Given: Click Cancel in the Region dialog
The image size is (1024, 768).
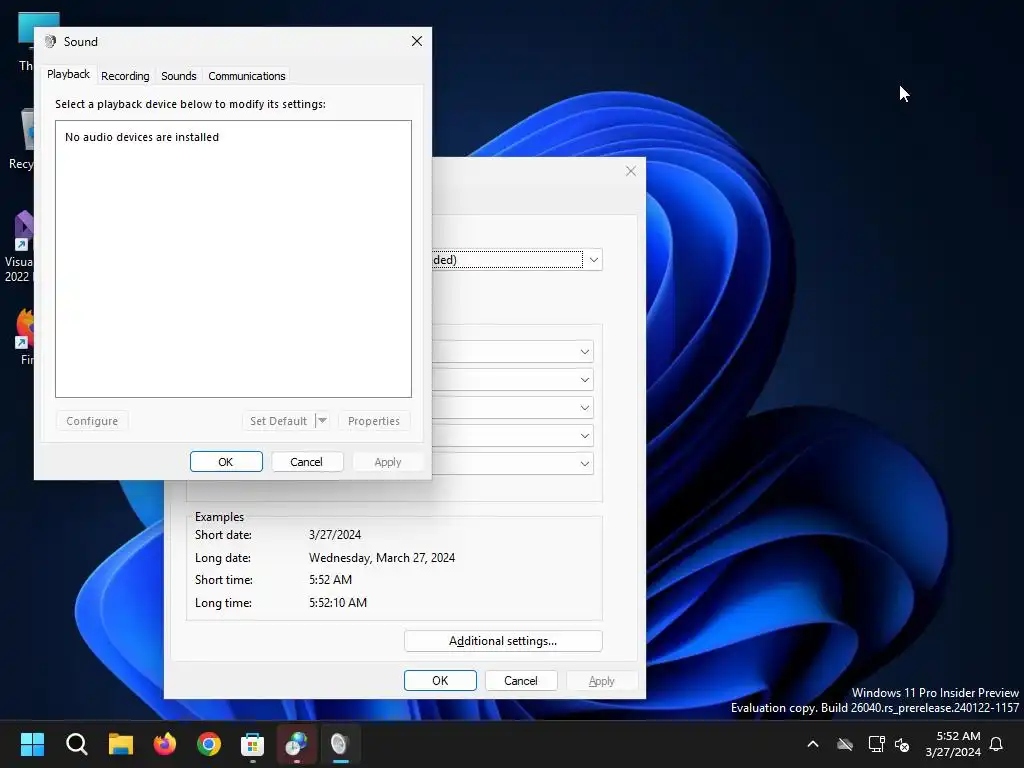Looking at the screenshot, I should 521,680.
